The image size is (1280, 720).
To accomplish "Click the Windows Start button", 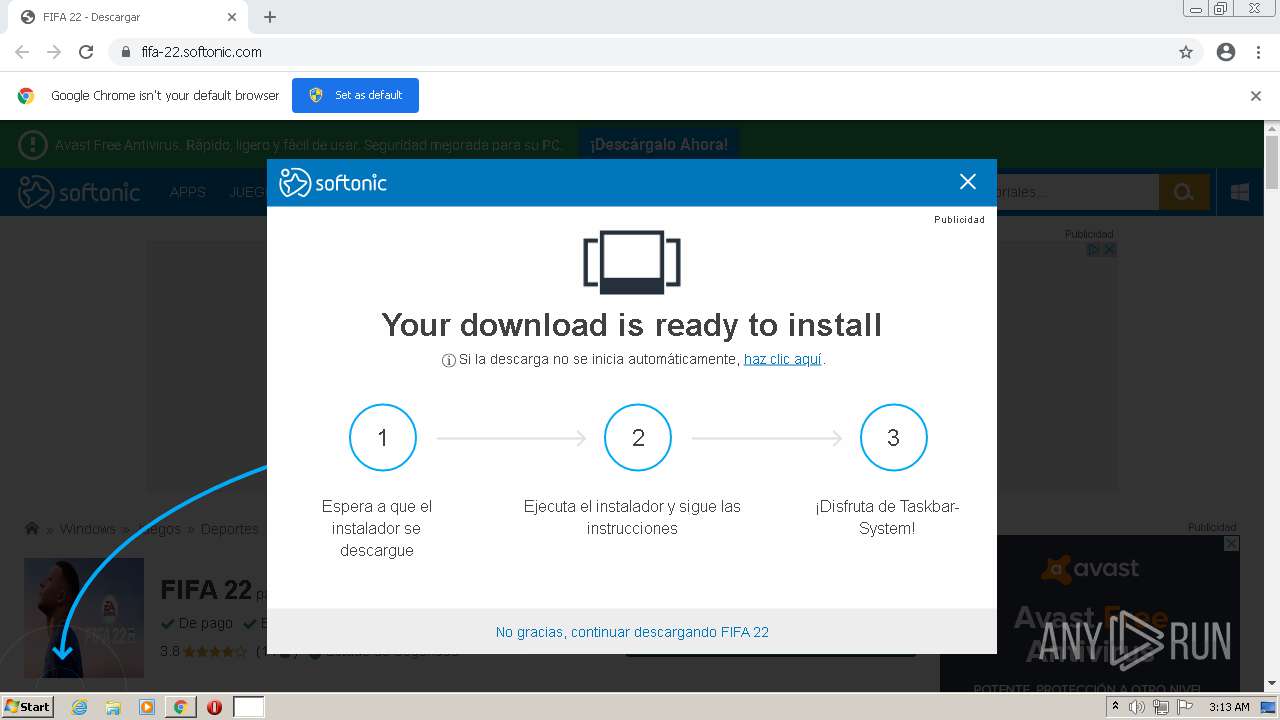I will [x=27, y=706].
